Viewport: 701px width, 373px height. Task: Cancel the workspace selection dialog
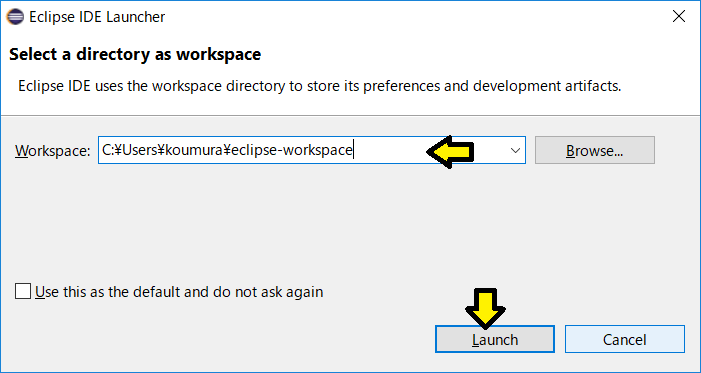tap(625, 339)
